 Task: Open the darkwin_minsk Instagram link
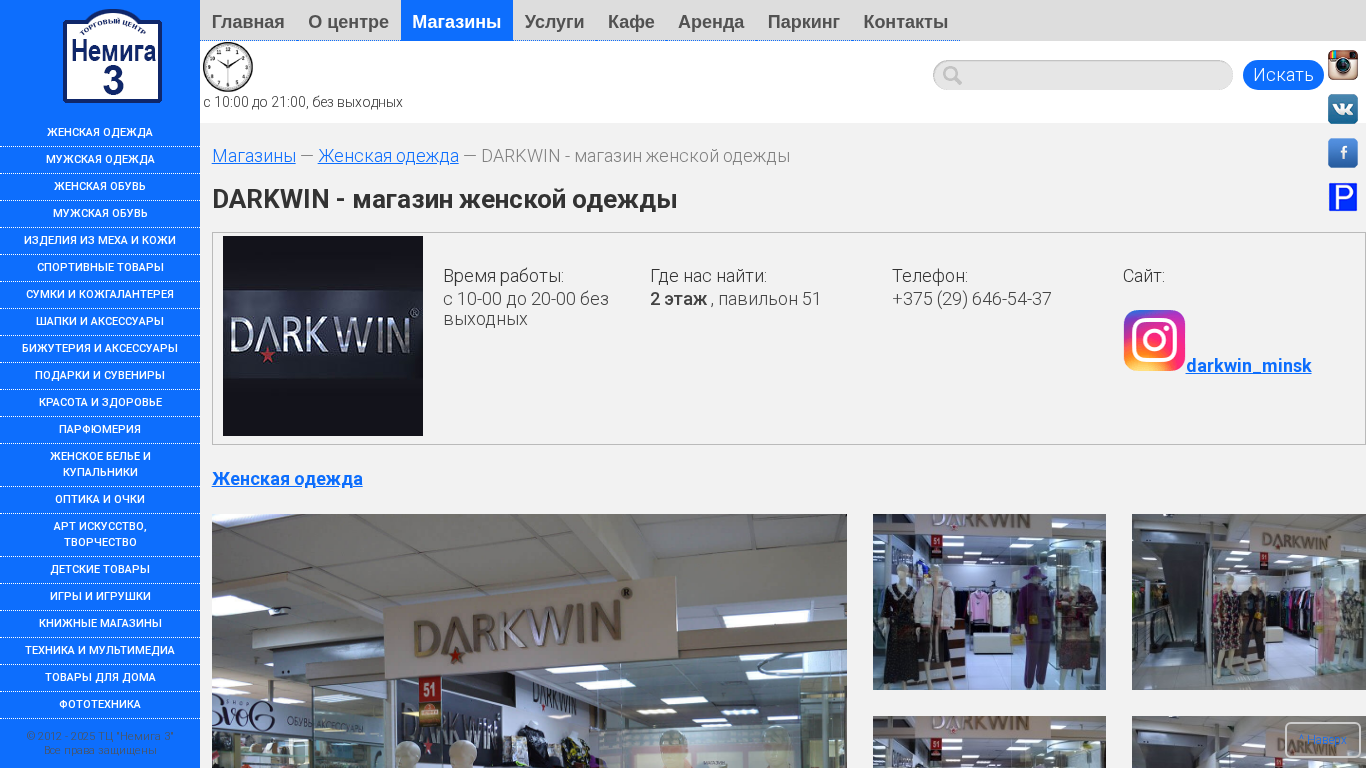(x=1249, y=366)
